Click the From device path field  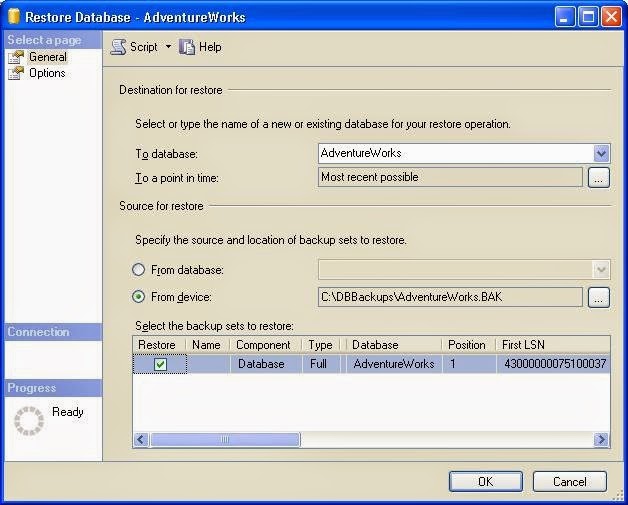click(450, 297)
